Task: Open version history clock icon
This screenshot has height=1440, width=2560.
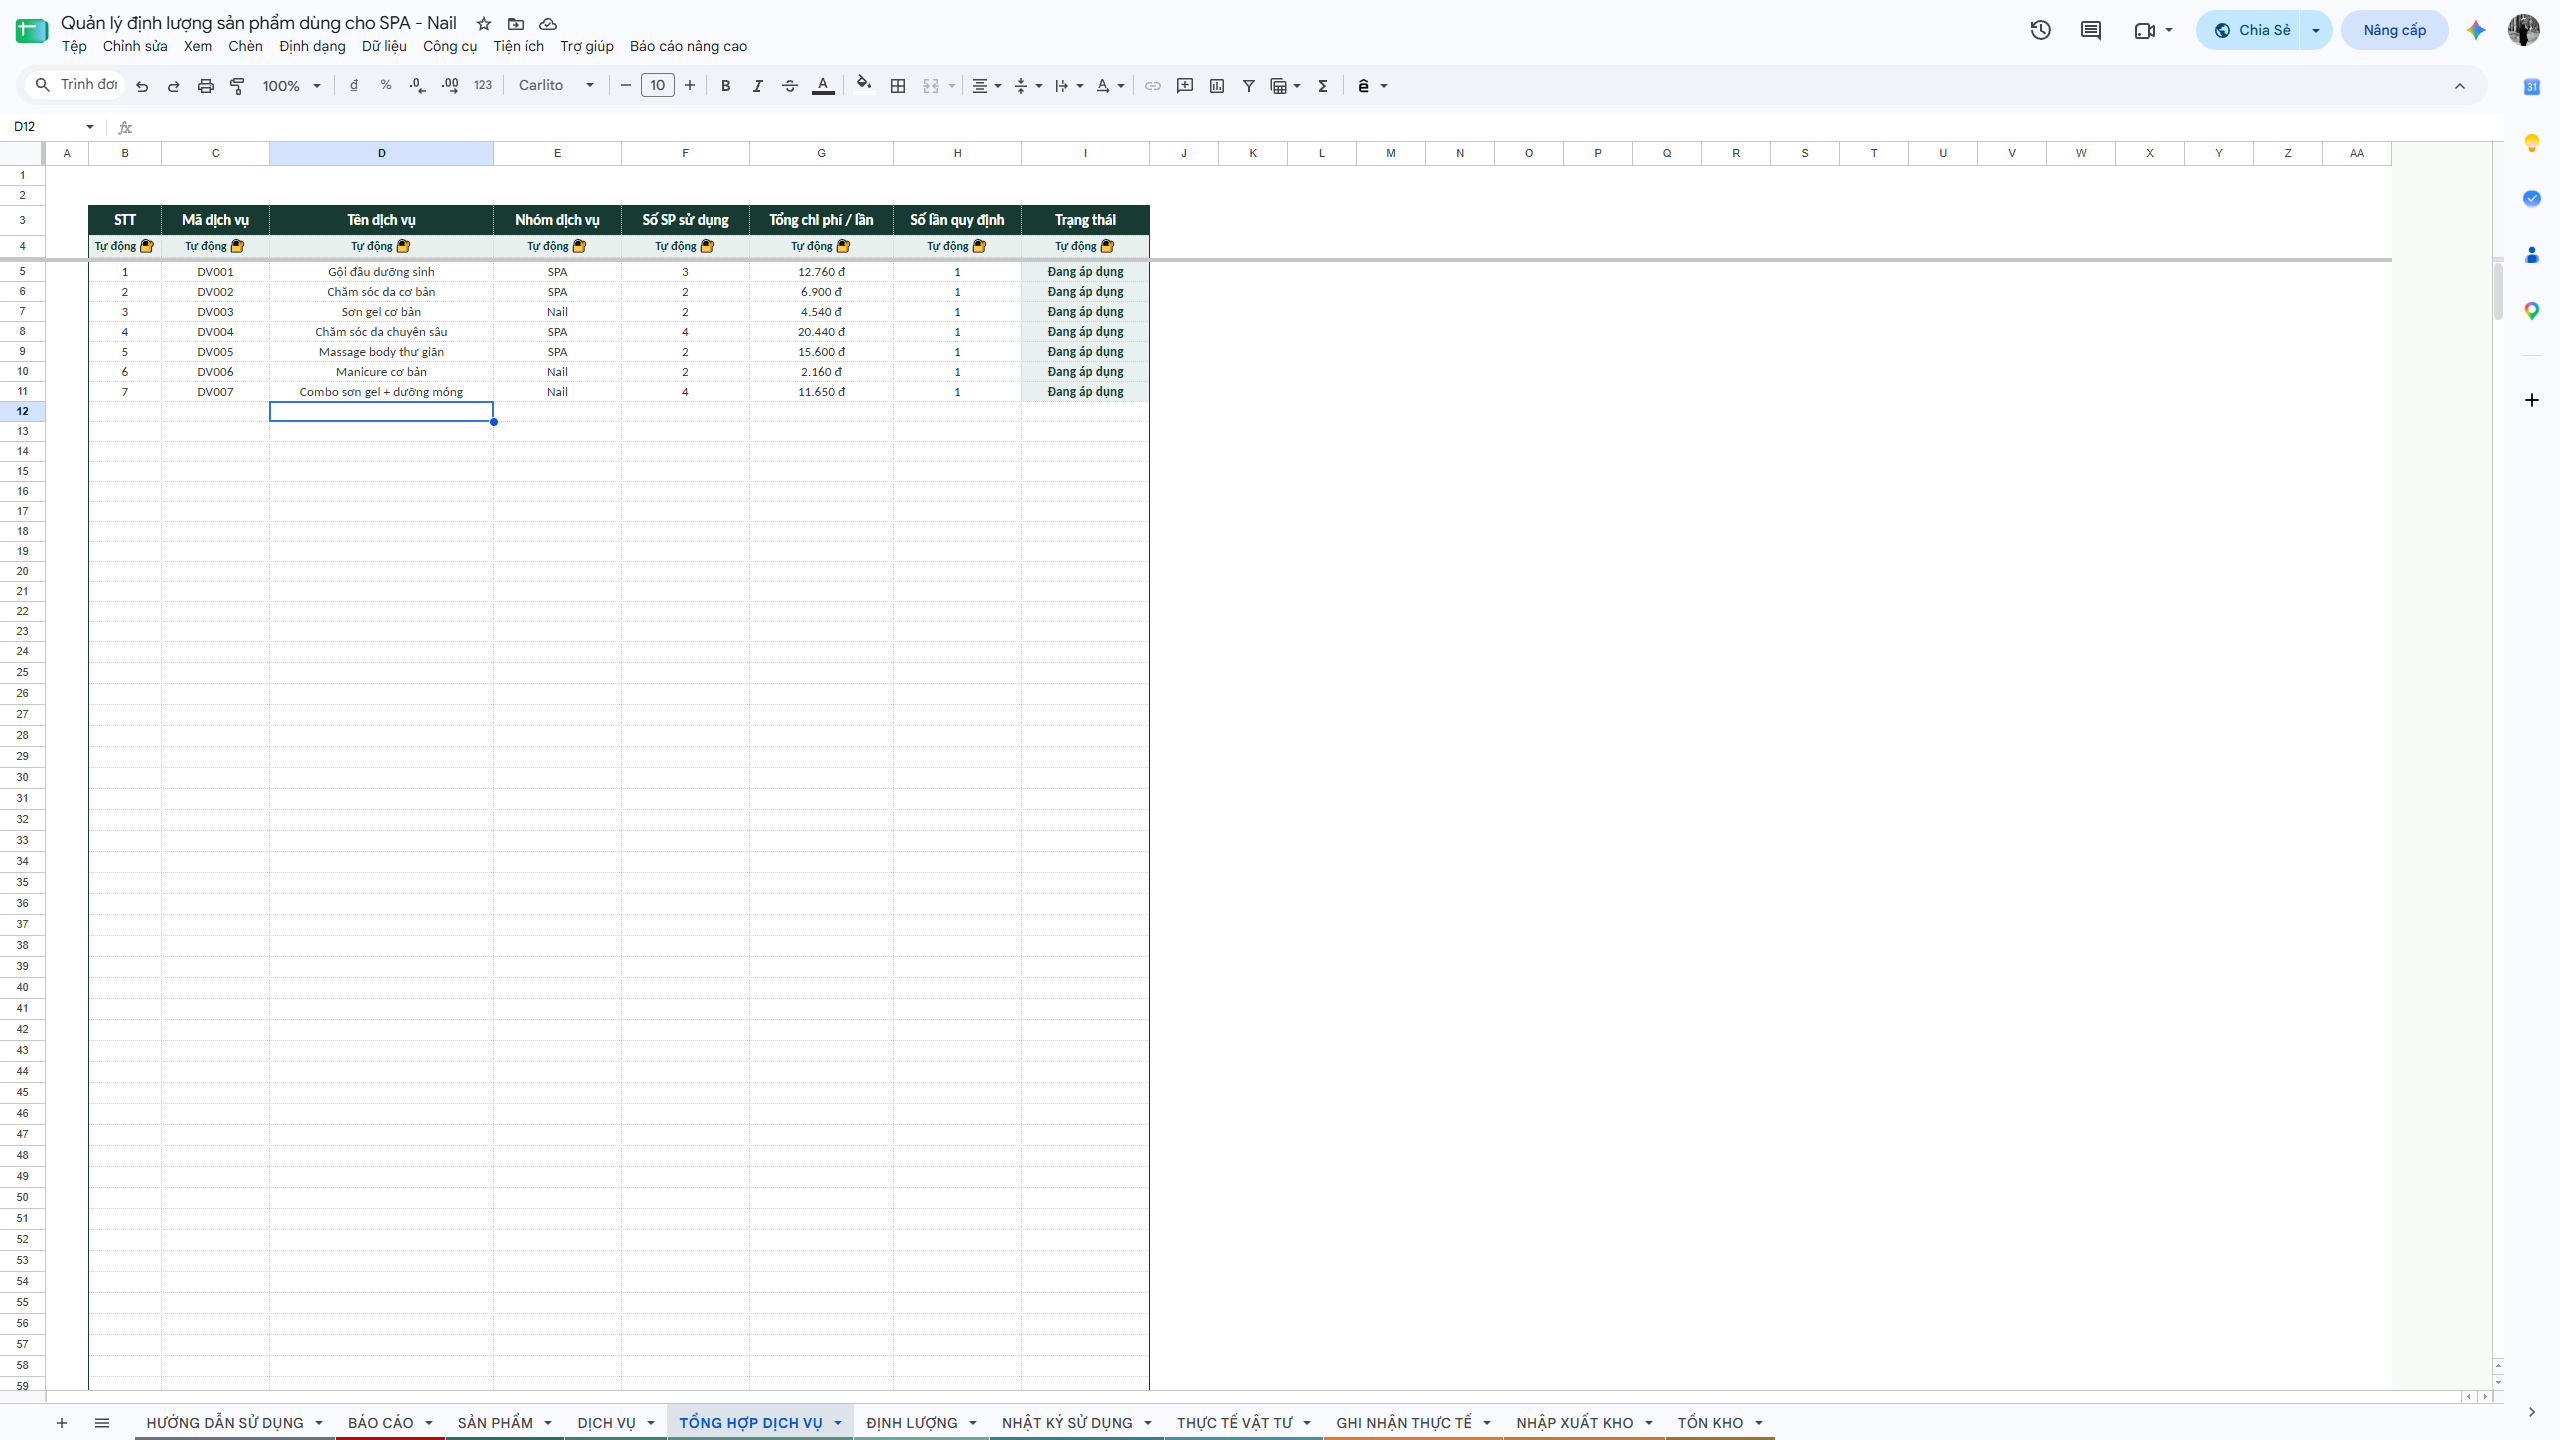Action: [2041, 30]
